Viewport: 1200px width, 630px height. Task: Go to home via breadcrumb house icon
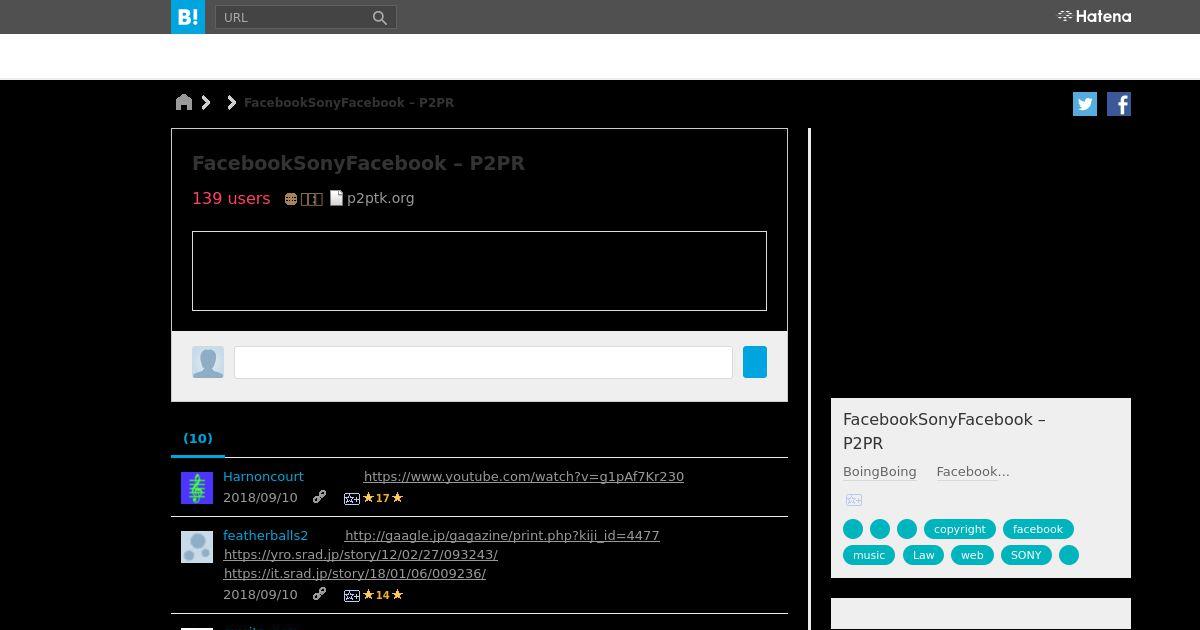pos(184,102)
